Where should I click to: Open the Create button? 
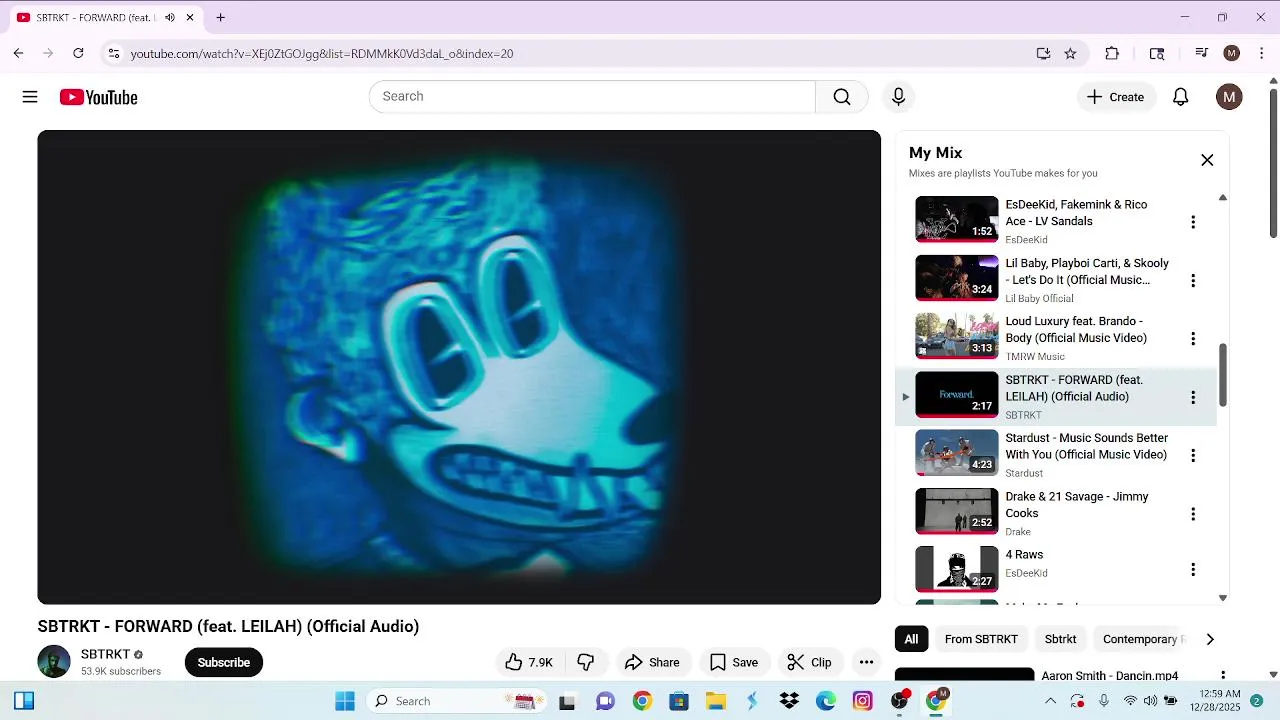tap(1116, 97)
